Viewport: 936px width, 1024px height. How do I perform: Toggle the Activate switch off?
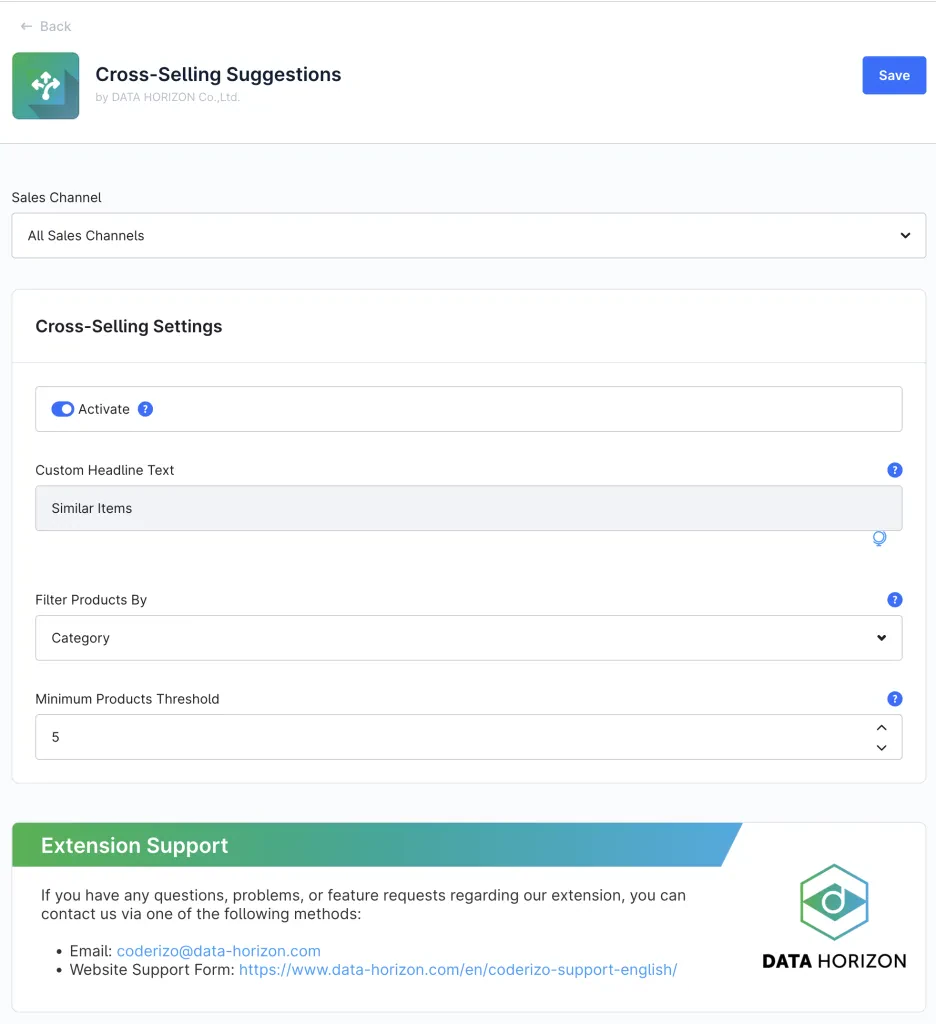click(x=63, y=409)
